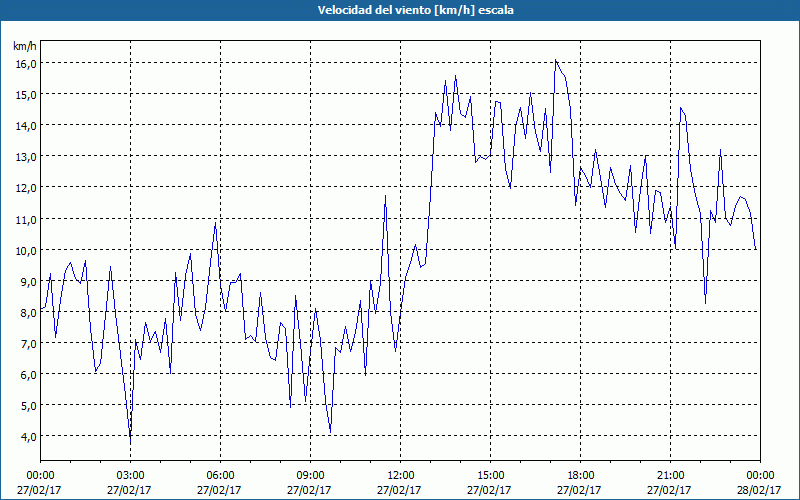
Task: Select the 13,0 y-axis value
Action: tap(26, 157)
